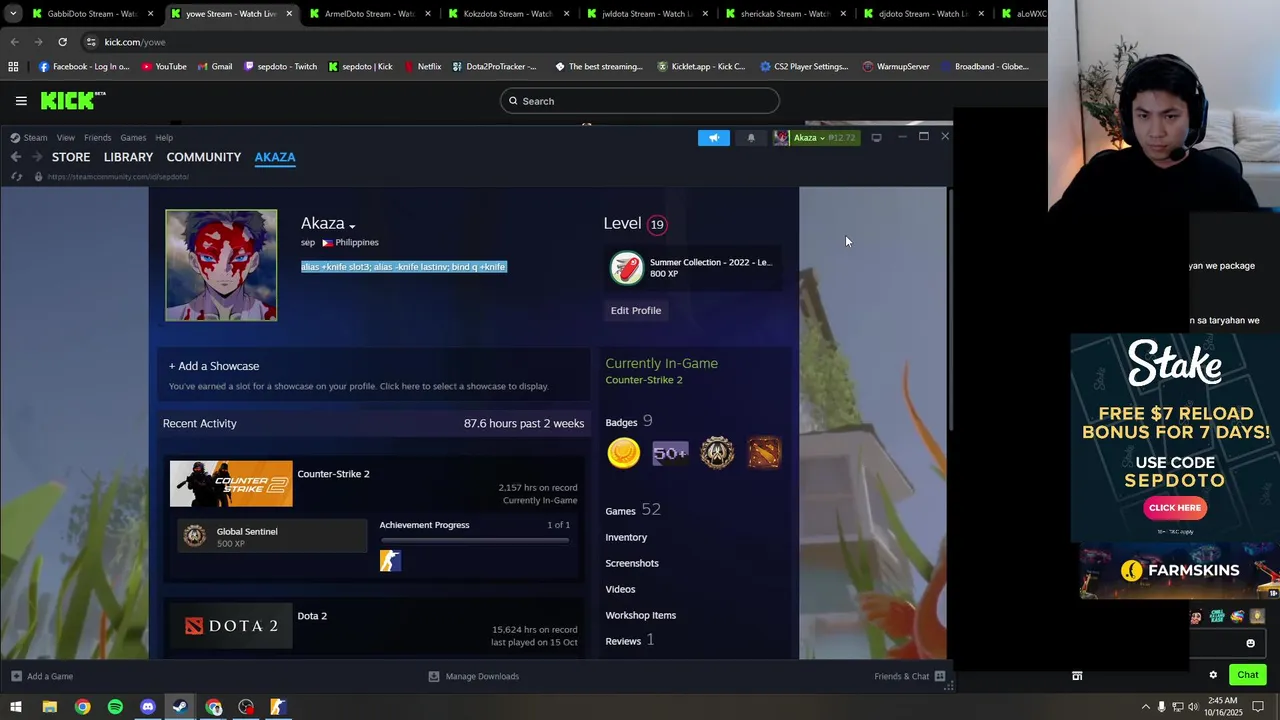Click the Kick search field

640,101
